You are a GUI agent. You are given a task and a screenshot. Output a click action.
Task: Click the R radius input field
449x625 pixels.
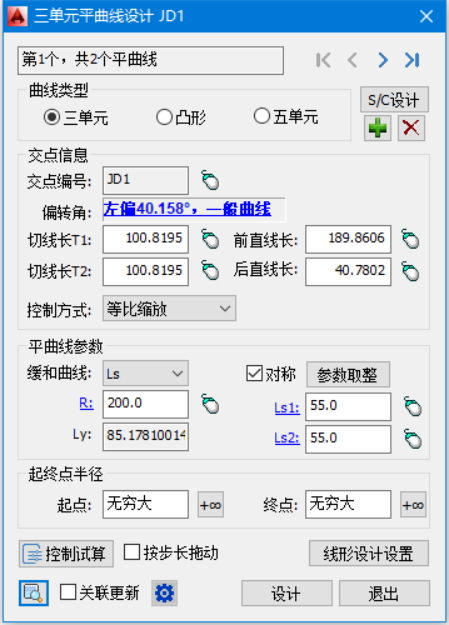coord(146,404)
